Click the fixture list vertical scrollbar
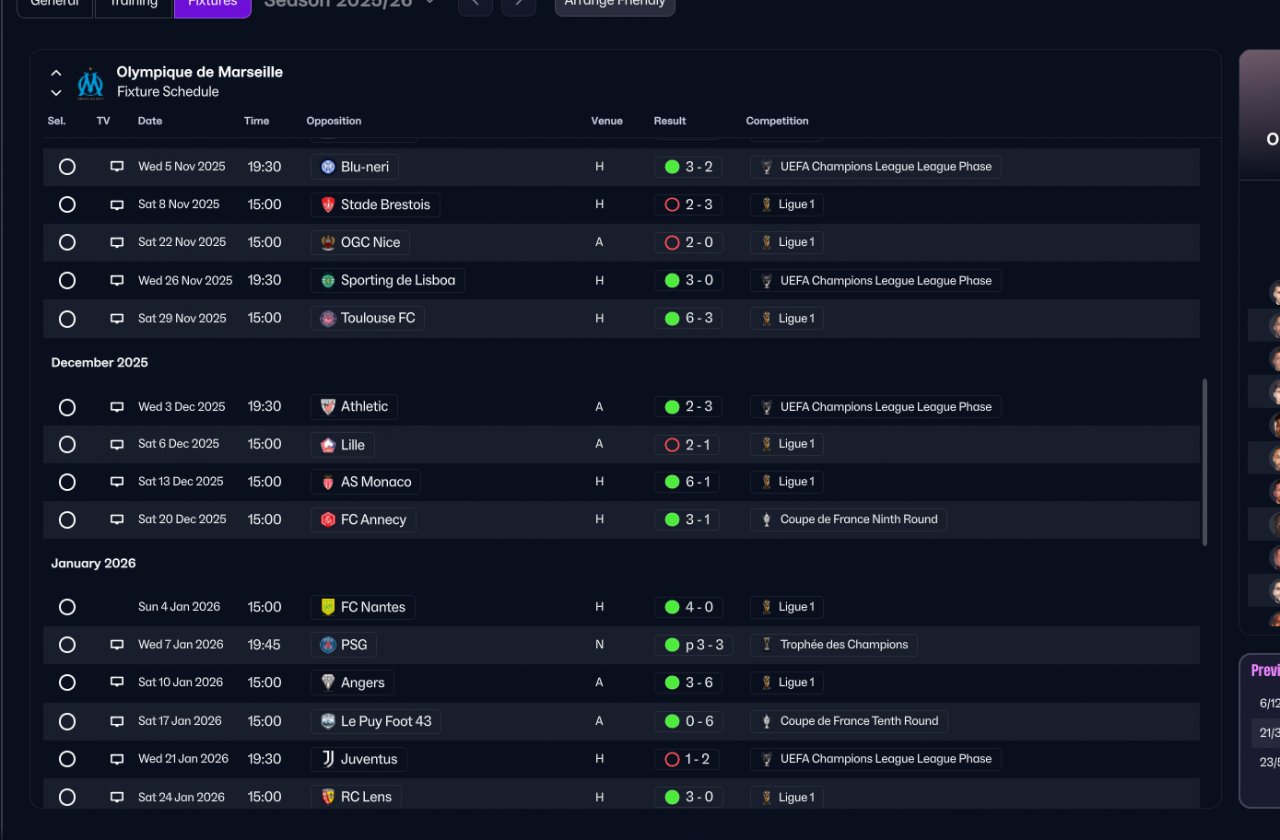This screenshot has height=840, width=1280. point(1205,462)
